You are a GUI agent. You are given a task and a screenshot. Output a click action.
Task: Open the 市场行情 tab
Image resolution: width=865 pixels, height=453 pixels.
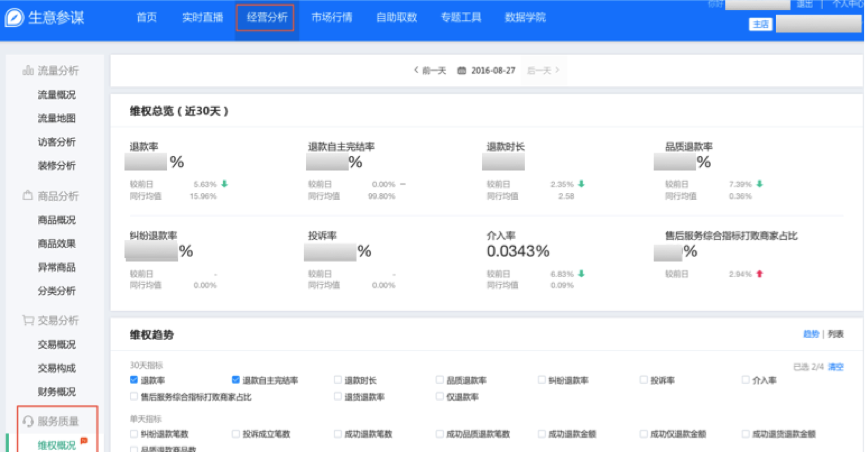(x=332, y=18)
